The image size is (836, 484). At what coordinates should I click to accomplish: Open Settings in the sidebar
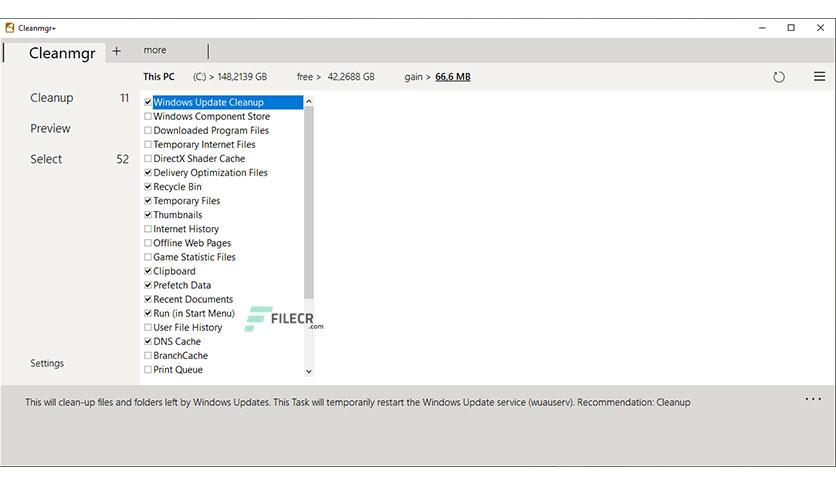(x=47, y=363)
